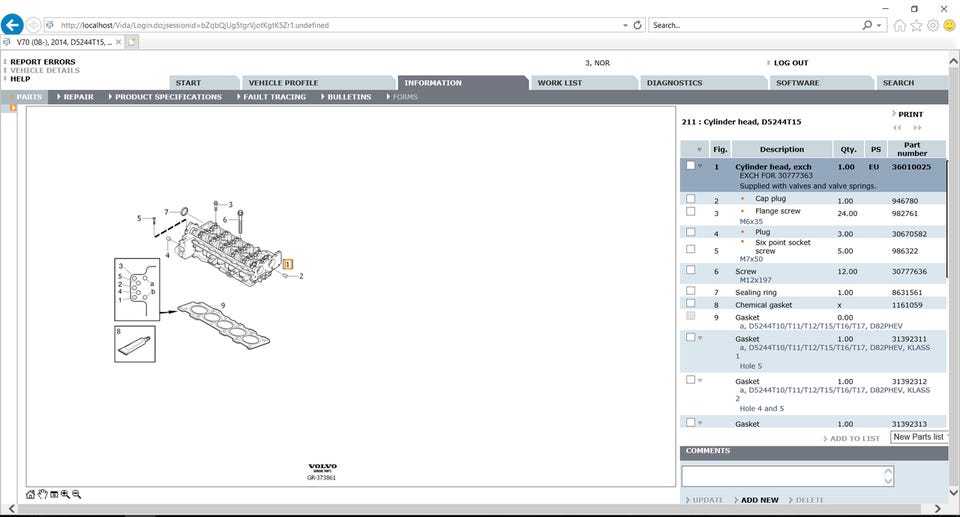Expand arrow beside Gasket 31392312
The width and height of the screenshot is (960, 517).
pos(700,380)
